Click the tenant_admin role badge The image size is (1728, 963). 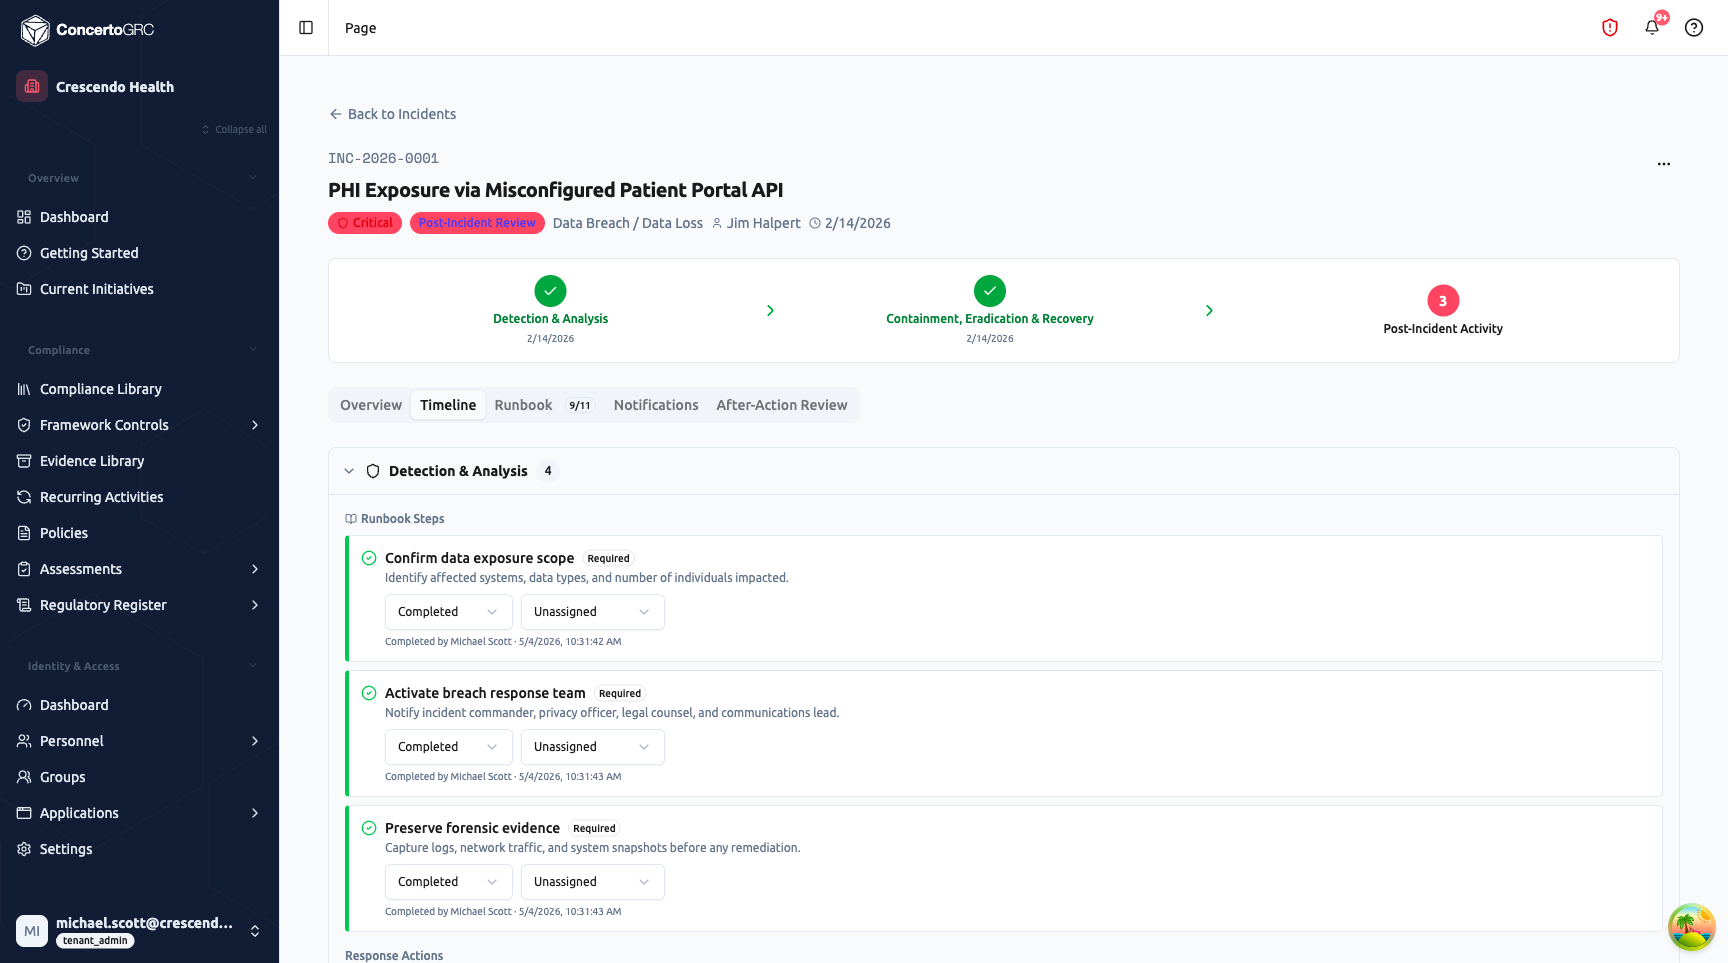pos(95,941)
